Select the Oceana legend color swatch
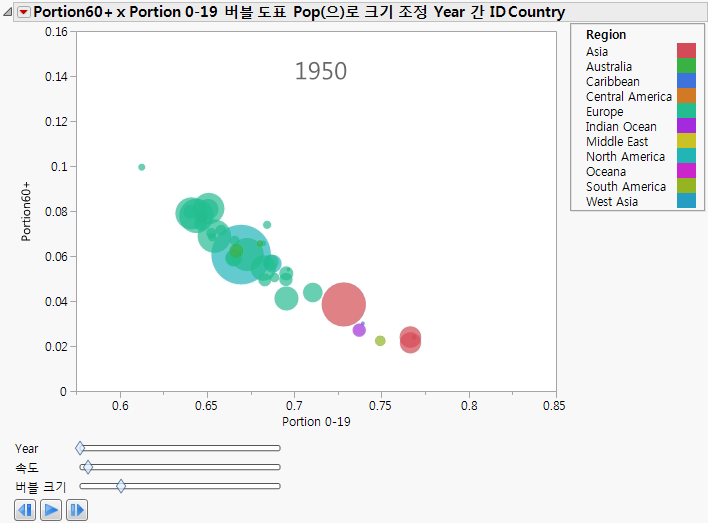 [686, 171]
